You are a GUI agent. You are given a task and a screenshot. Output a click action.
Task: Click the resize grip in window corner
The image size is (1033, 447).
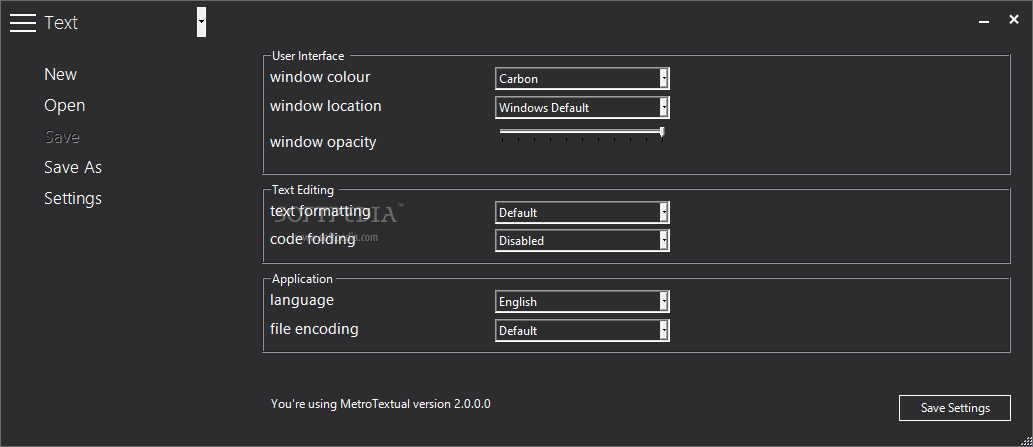coord(1025,440)
